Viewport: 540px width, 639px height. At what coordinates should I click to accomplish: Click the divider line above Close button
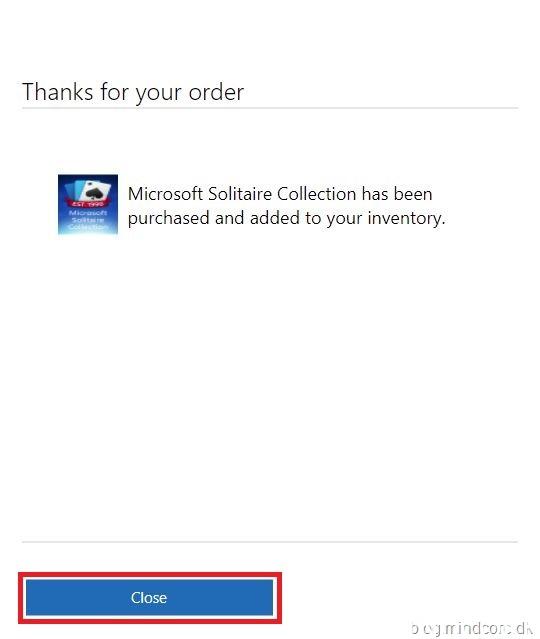[270, 542]
